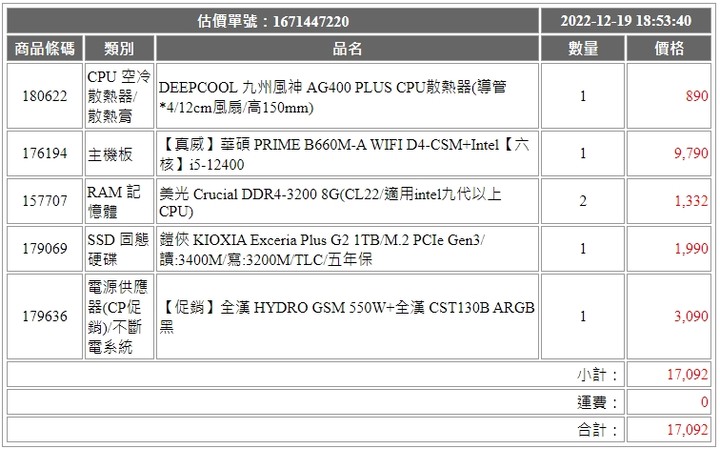This screenshot has width=720, height=449.
Task: Select product barcode 176194
Action: (x=45, y=153)
